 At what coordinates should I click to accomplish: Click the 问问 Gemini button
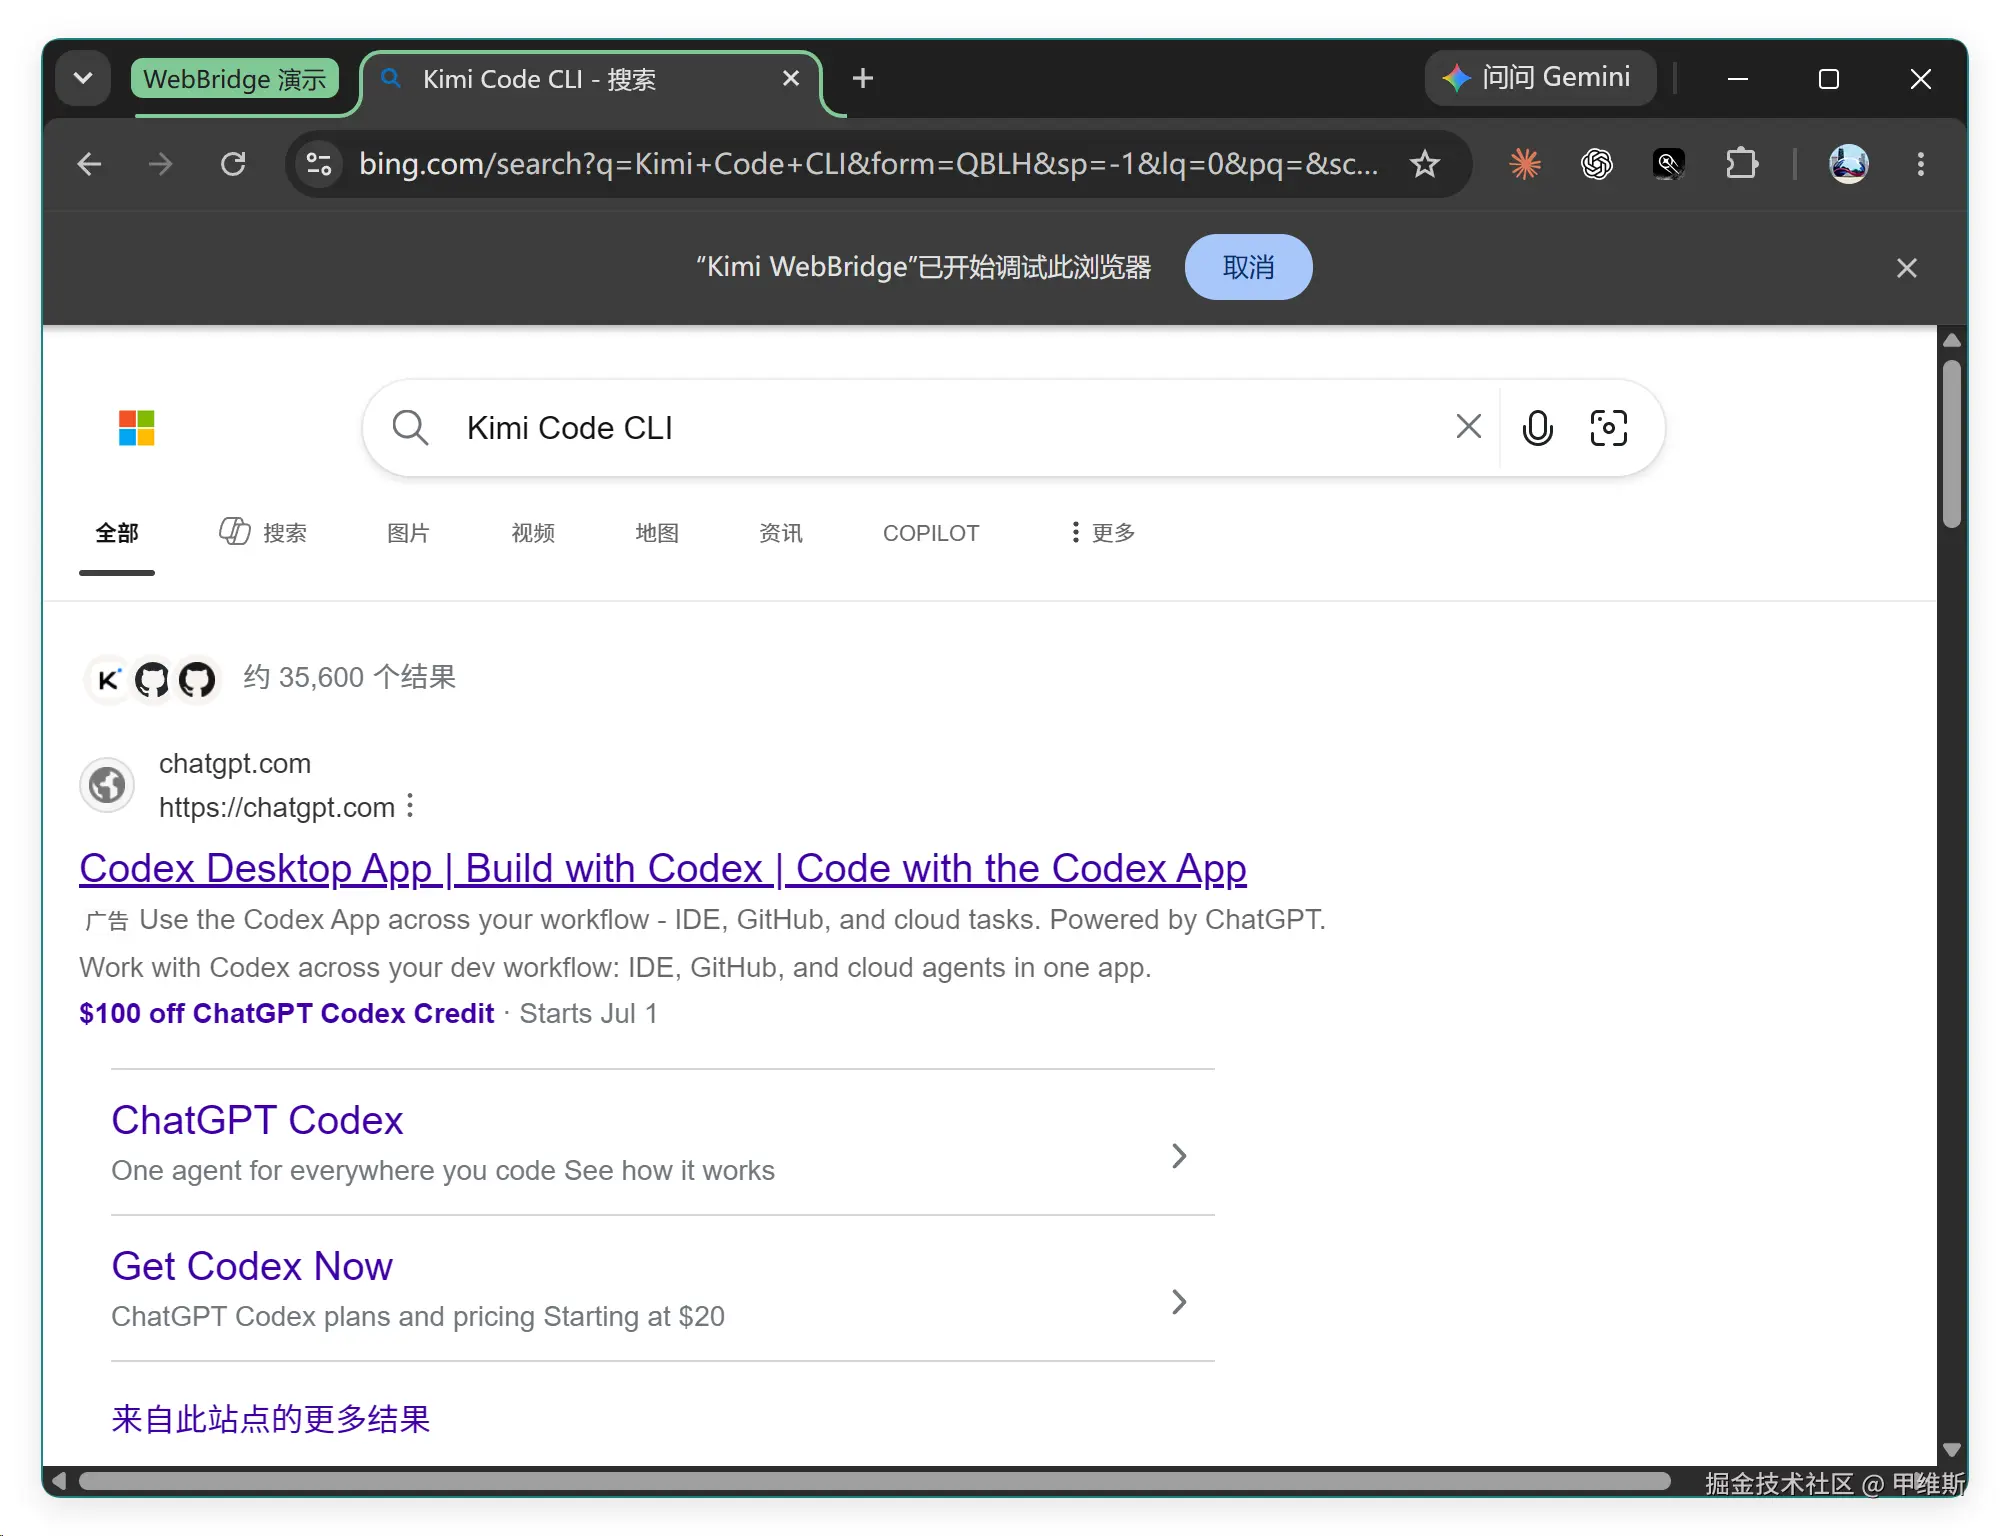[1539, 77]
